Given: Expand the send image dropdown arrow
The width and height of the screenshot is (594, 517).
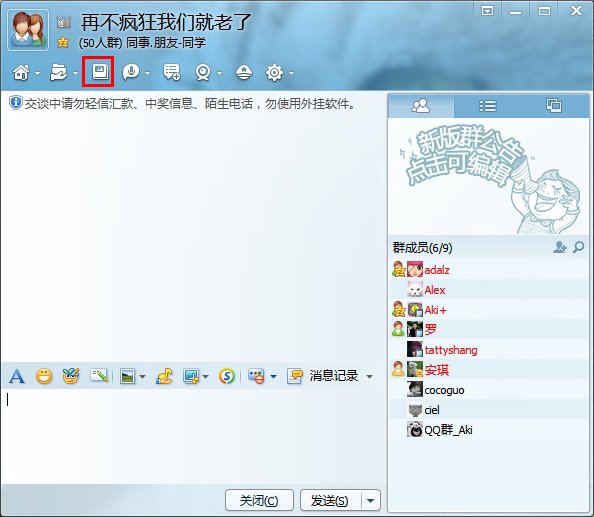Looking at the screenshot, I should 142,376.
